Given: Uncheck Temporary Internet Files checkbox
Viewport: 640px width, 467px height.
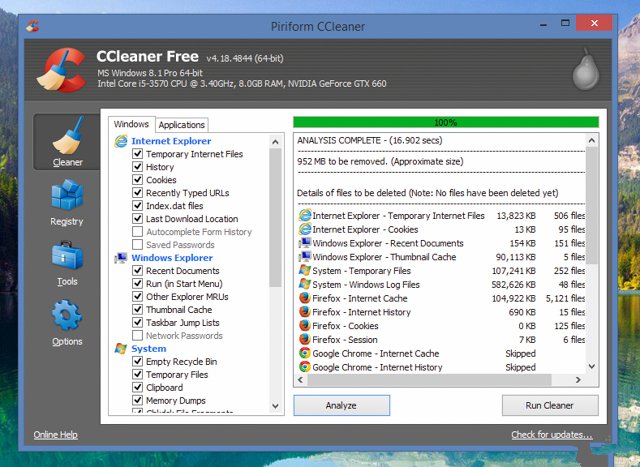Looking at the screenshot, I should tap(138, 154).
